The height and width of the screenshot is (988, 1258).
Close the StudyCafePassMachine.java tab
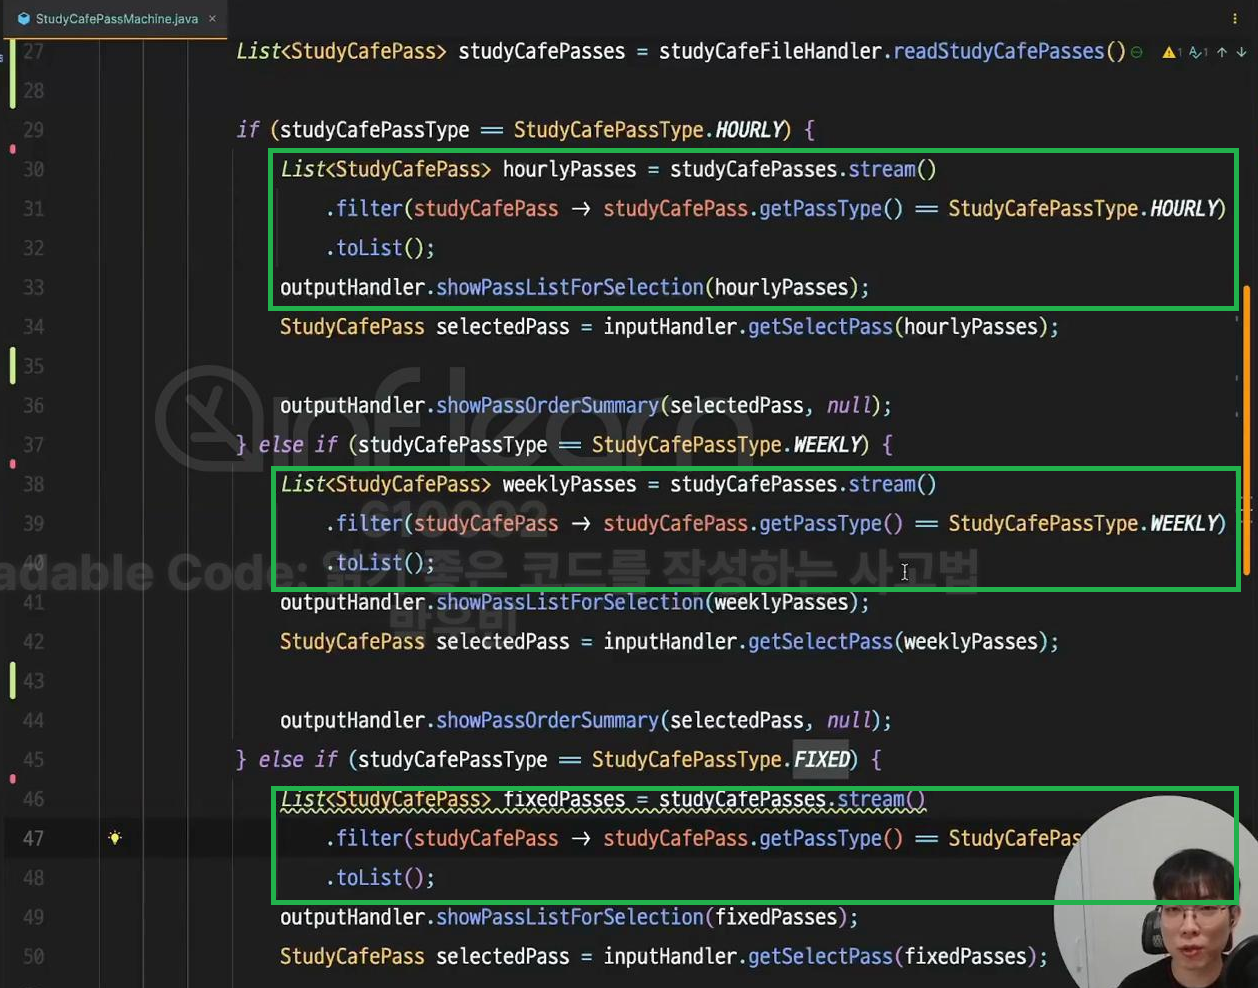coord(212,19)
